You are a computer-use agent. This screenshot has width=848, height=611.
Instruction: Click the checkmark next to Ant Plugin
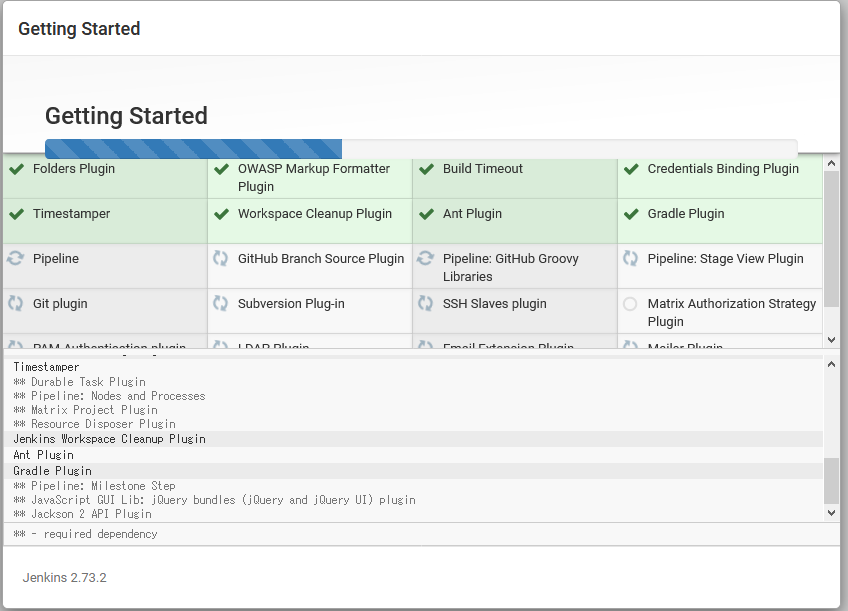coord(427,214)
